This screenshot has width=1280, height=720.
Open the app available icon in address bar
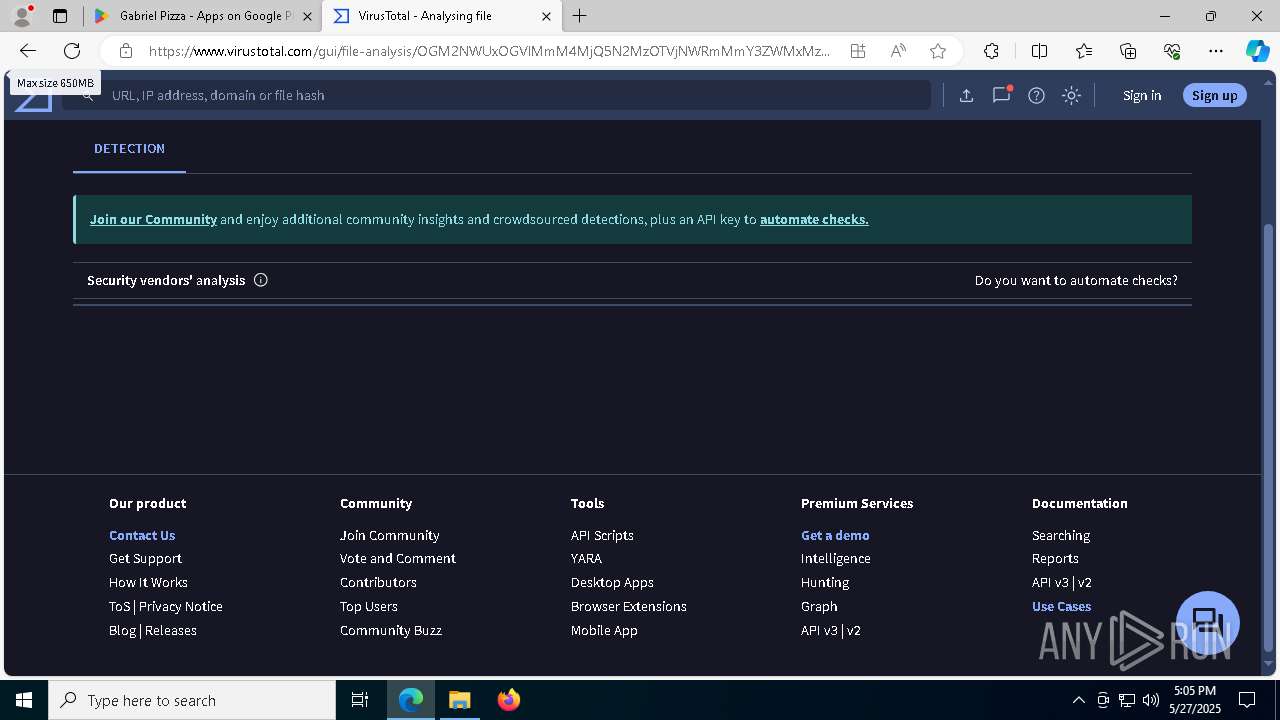(858, 51)
